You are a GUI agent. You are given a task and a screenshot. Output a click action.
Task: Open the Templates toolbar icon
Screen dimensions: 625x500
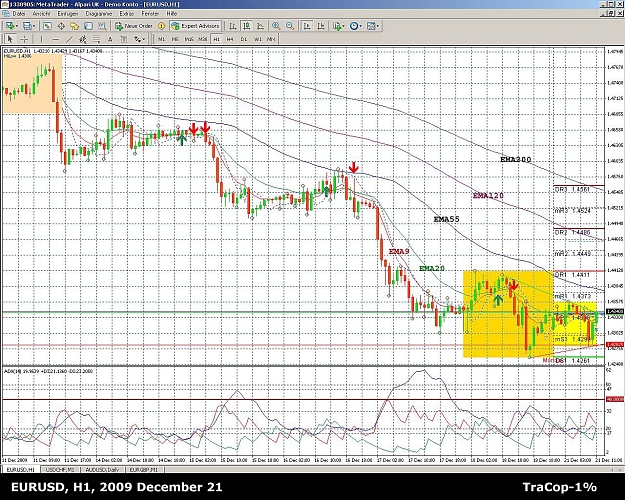tap(371, 26)
